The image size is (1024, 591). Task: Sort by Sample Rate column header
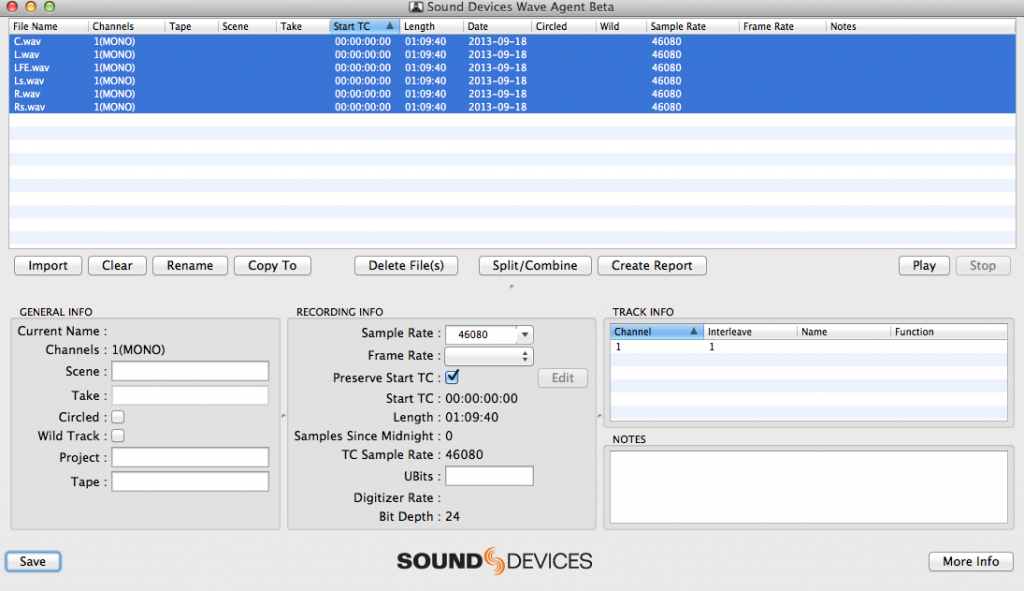click(x=692, y=27)
